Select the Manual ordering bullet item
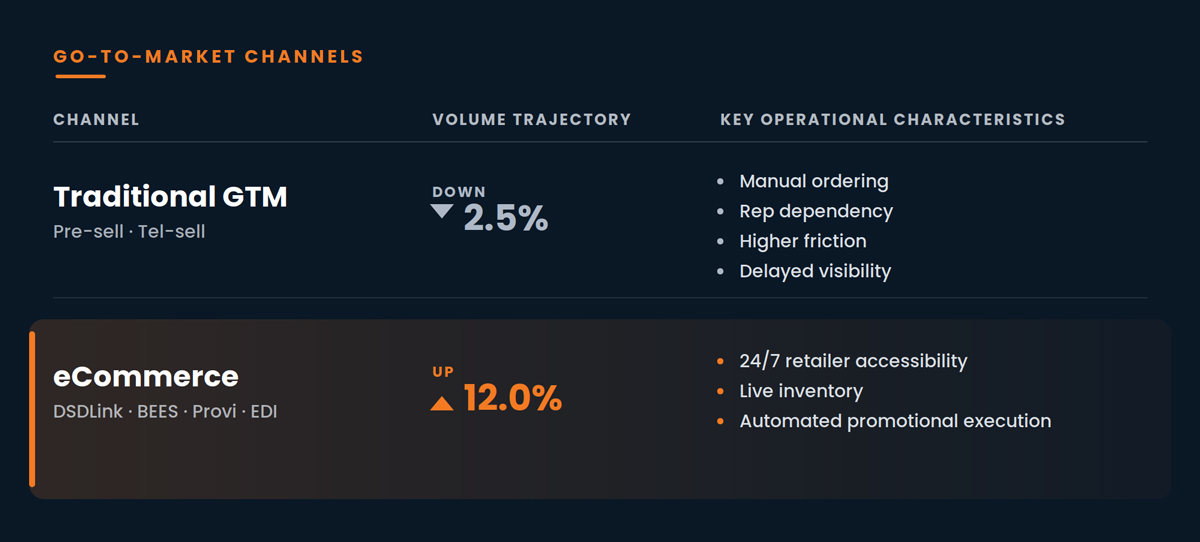1200x542 pixels. click(814, 181)
